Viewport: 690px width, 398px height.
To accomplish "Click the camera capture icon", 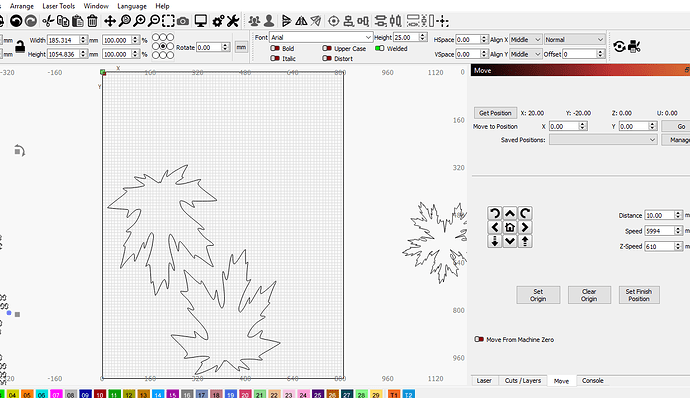I will pos(183,21).
